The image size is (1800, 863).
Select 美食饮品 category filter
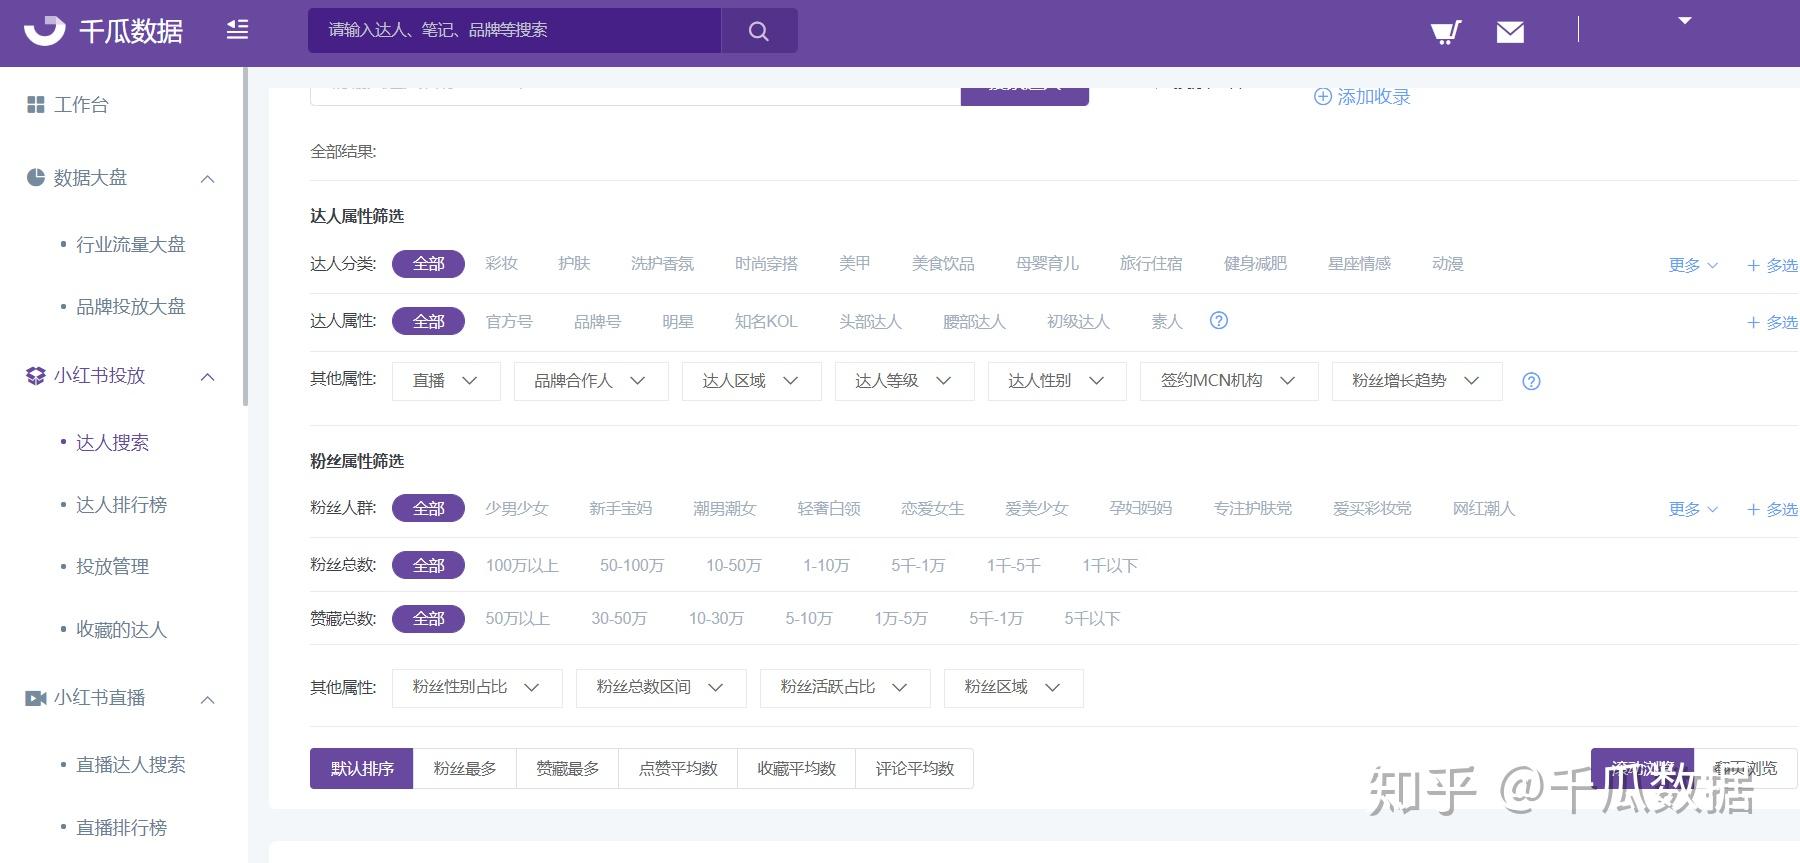click(x=943, y=264)
